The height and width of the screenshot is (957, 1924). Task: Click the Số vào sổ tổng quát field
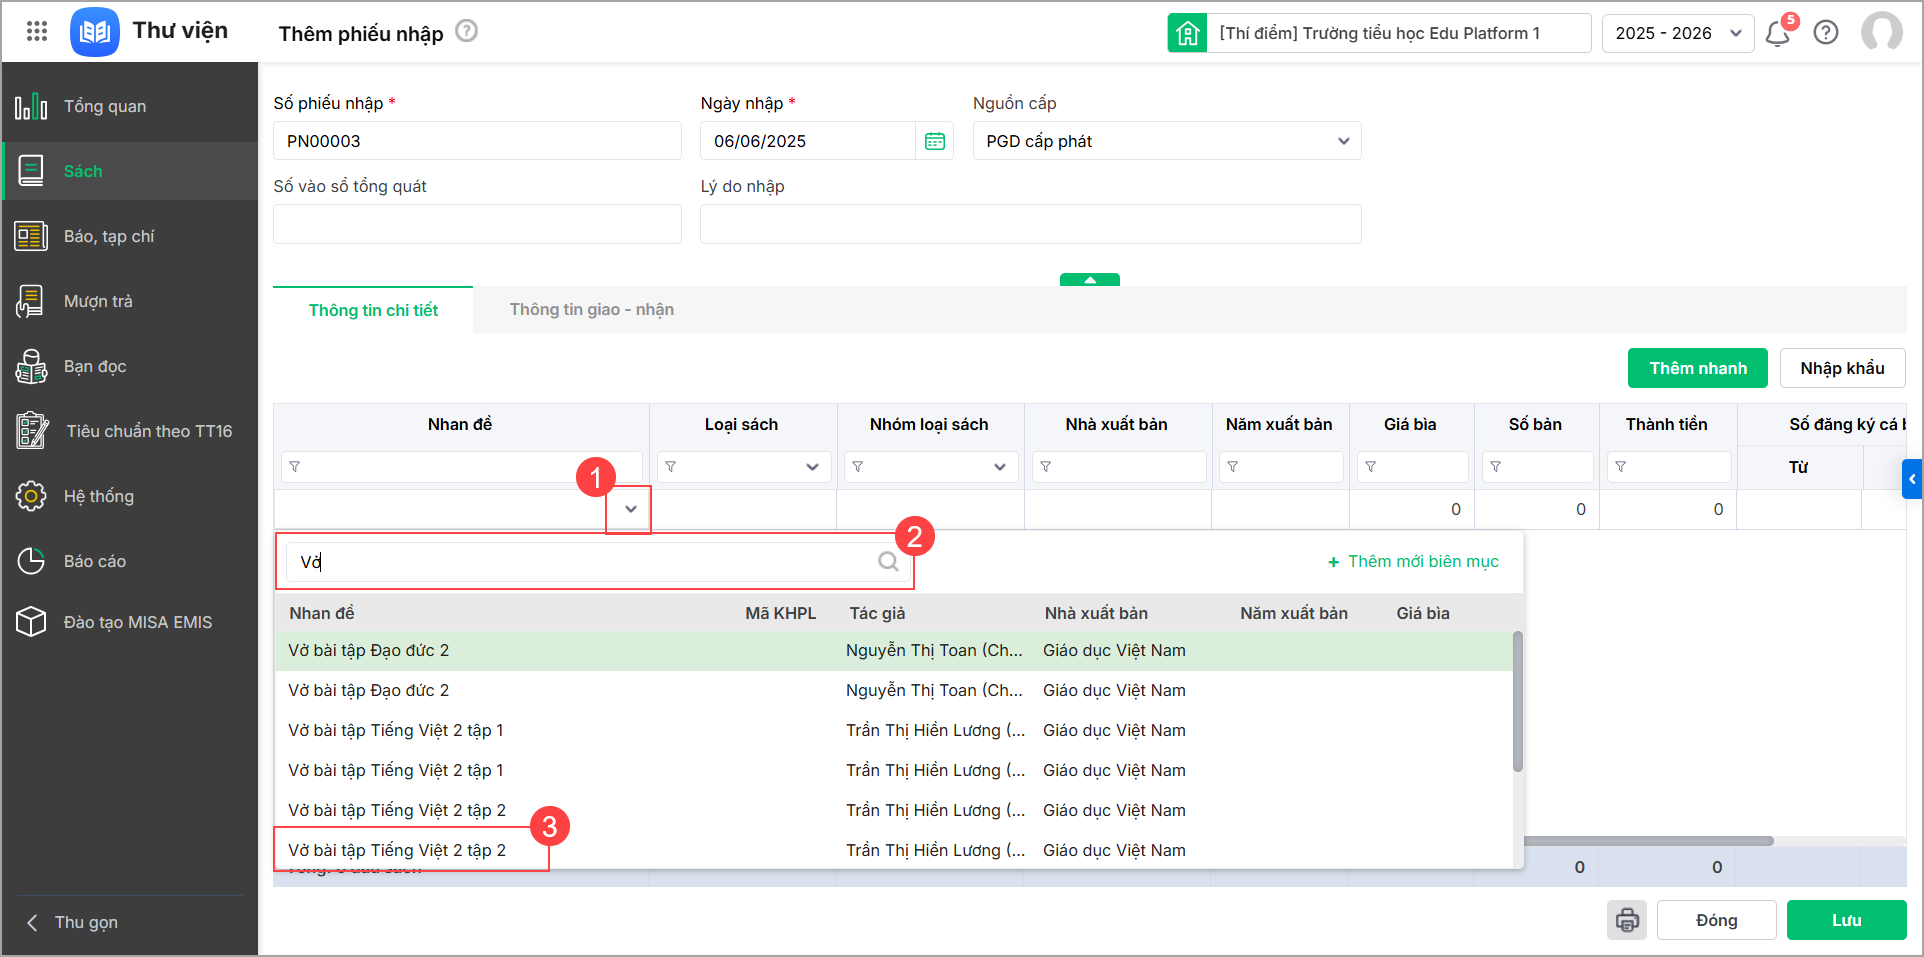tap(477, 224)
